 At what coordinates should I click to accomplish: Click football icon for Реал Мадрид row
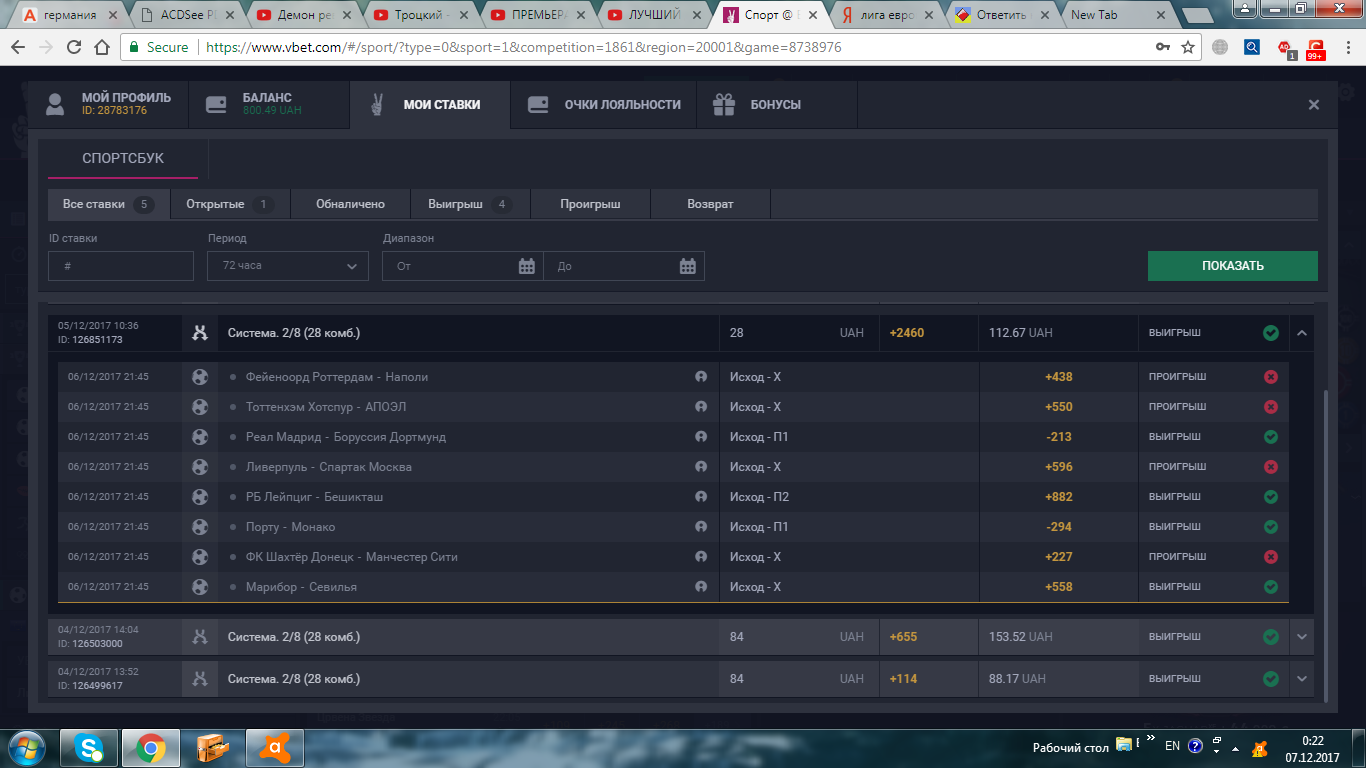(200, 437)
